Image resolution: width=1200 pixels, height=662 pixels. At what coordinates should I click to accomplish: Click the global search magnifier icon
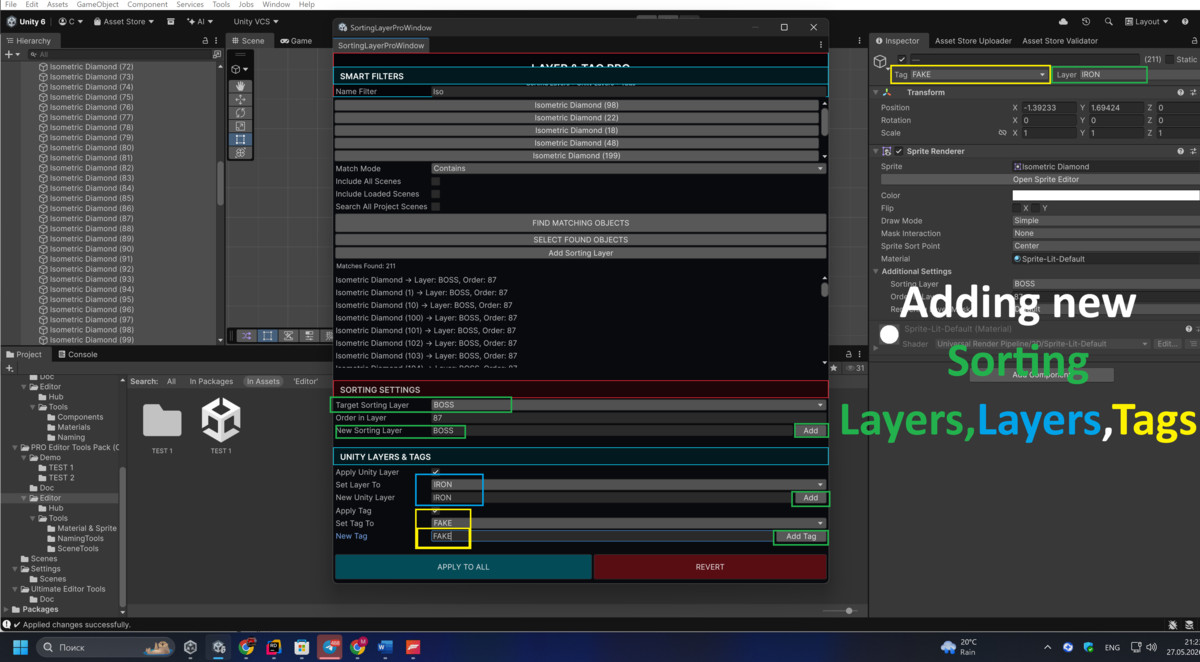pyautogui.click(x=1109, y=21)
